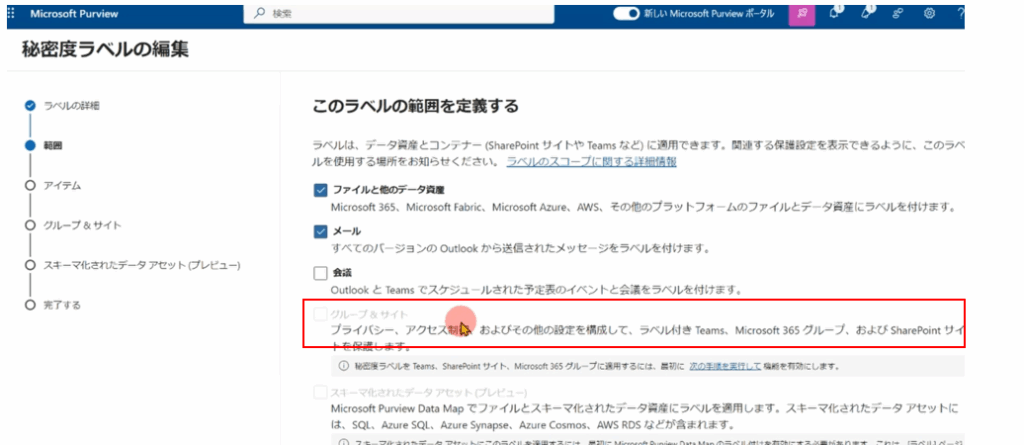Click the connections icon beside the gear
The height and width of the screenshot is (445, 1024).
pyautogui.click(x=898, y=14)
